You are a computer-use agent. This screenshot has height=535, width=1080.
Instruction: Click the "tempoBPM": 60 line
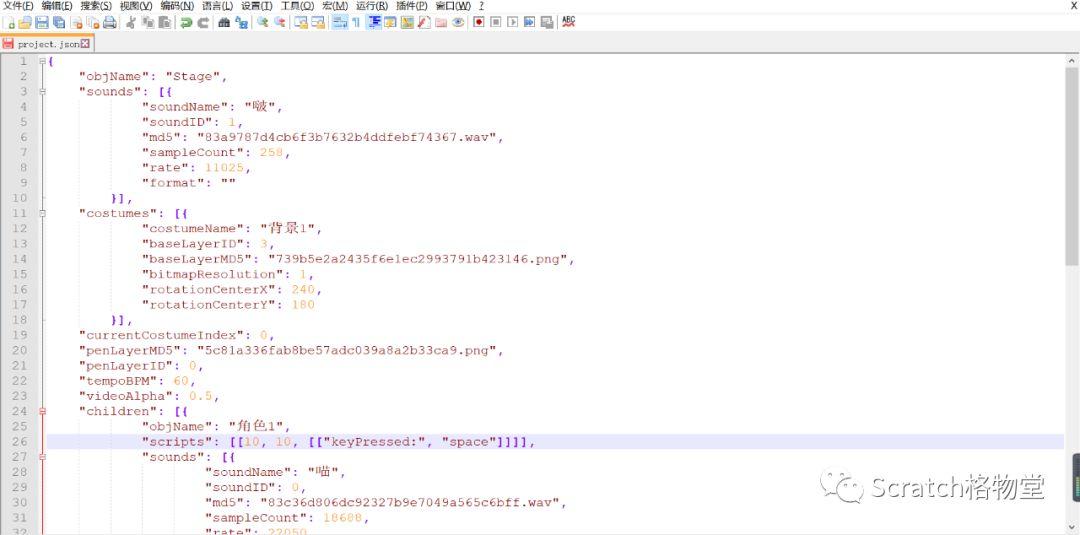tap(137, 381)
